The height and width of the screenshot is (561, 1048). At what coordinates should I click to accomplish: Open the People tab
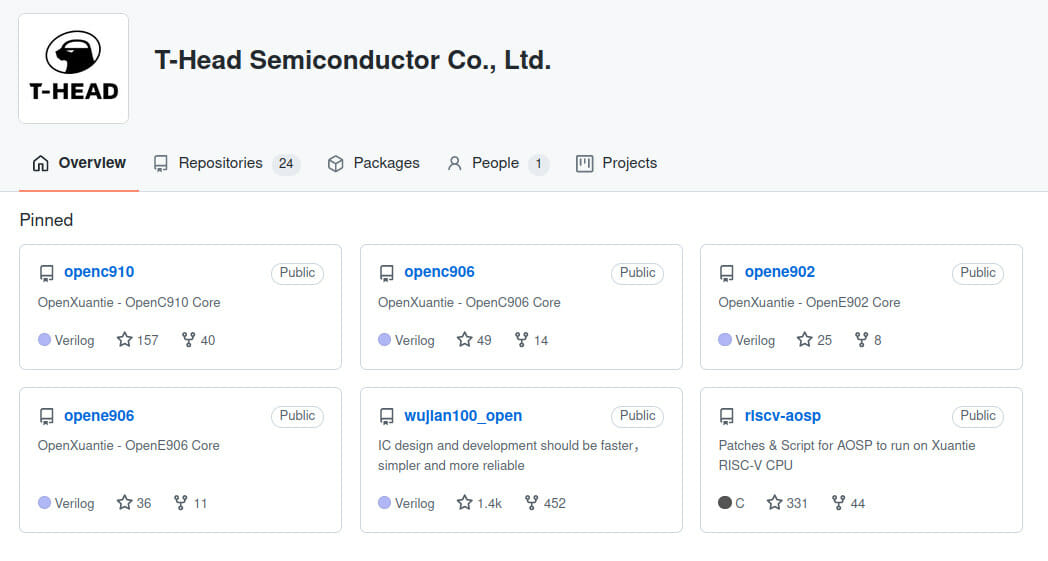coord(497,163)
